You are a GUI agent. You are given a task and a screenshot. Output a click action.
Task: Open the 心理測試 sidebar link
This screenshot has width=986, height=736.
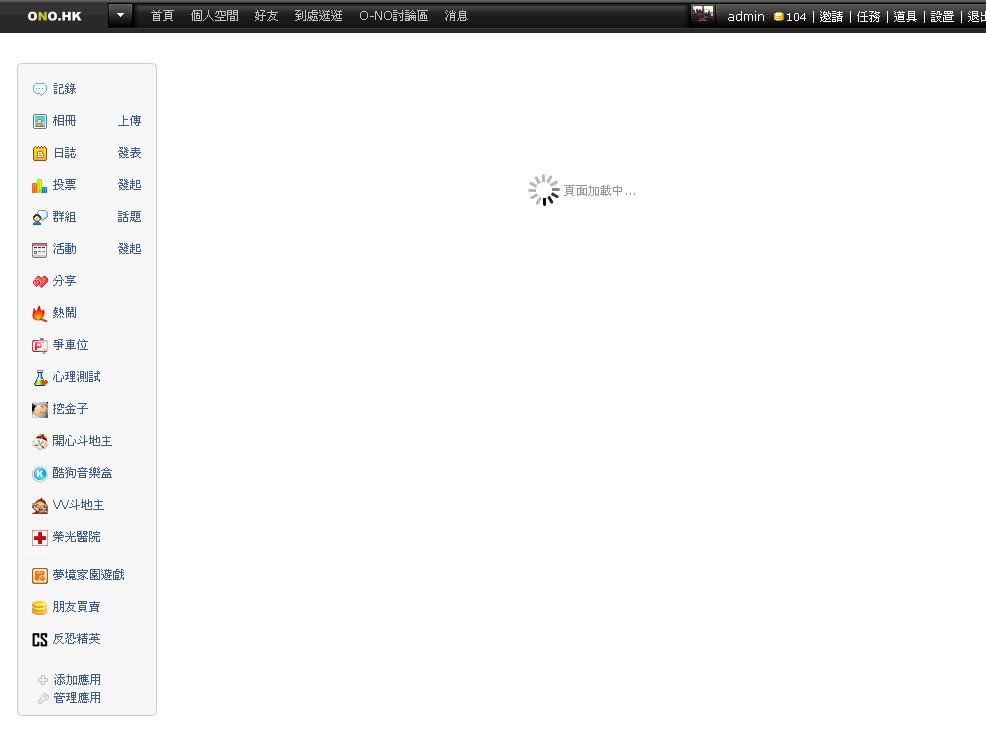point(76,377)
